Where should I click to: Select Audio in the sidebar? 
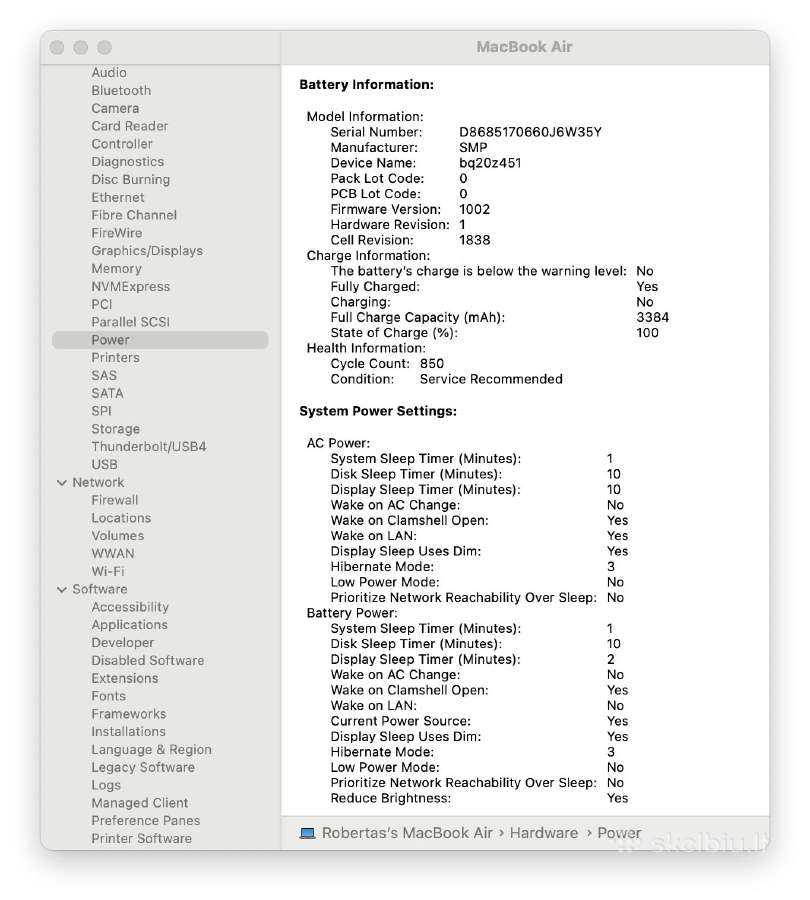click(x=109, y=73)
